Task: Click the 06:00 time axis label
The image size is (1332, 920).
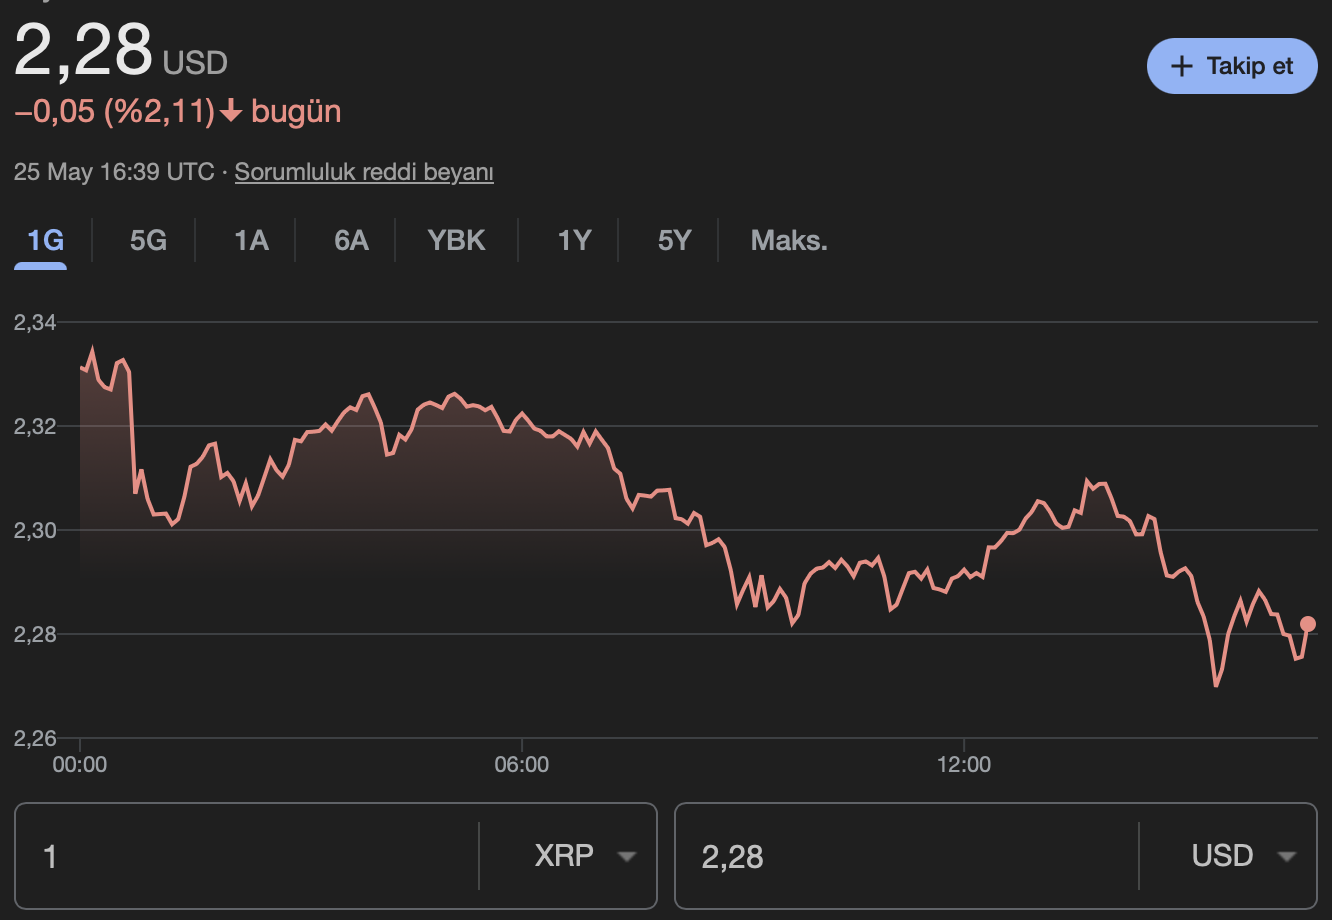Action: coord(522,765)
